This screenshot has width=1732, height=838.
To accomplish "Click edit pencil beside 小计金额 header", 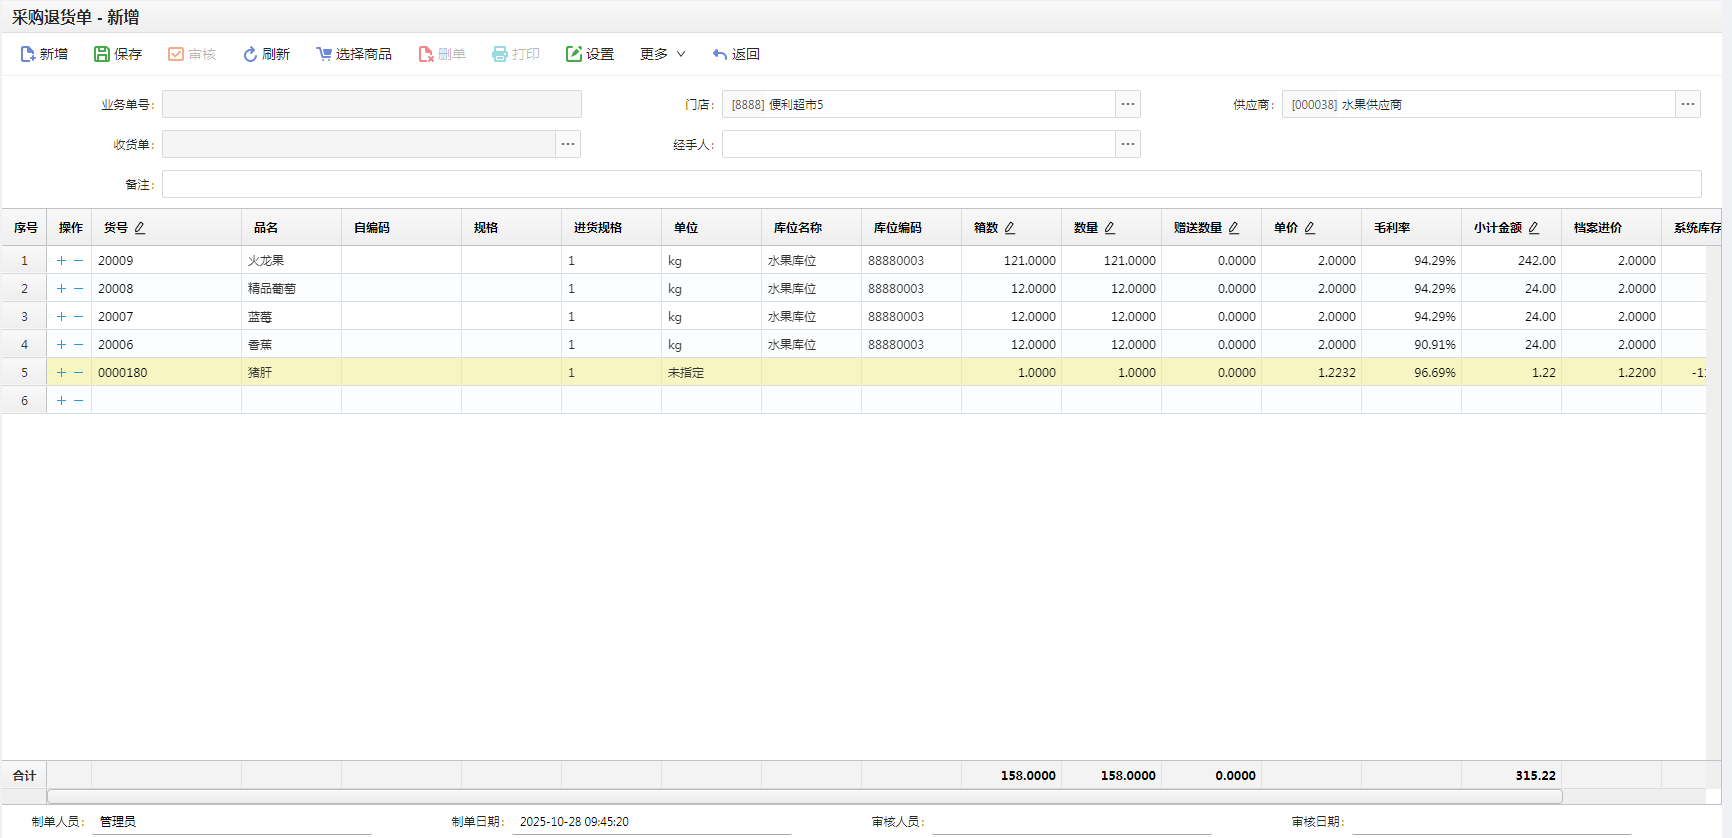I will pyautogui.click(x=1534, y=228).
